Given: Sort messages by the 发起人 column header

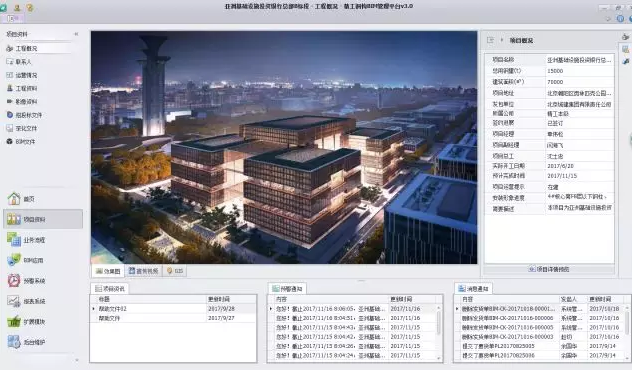Looking at the screenshot, I should coord(573,299).
